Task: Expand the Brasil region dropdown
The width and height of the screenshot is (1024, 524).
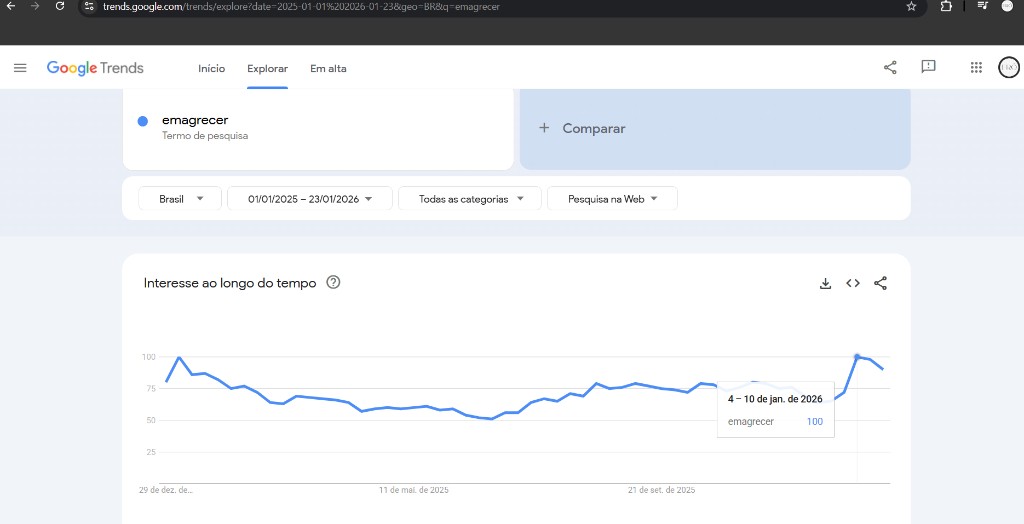Action: 180,199
